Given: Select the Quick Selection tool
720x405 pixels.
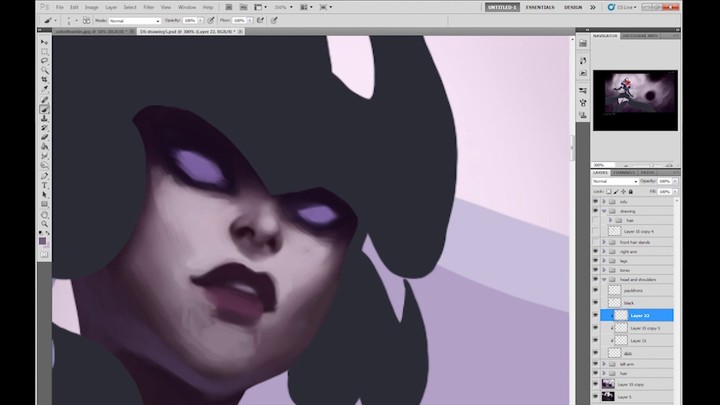Looking at the screenshot, I should pos(45,70).
